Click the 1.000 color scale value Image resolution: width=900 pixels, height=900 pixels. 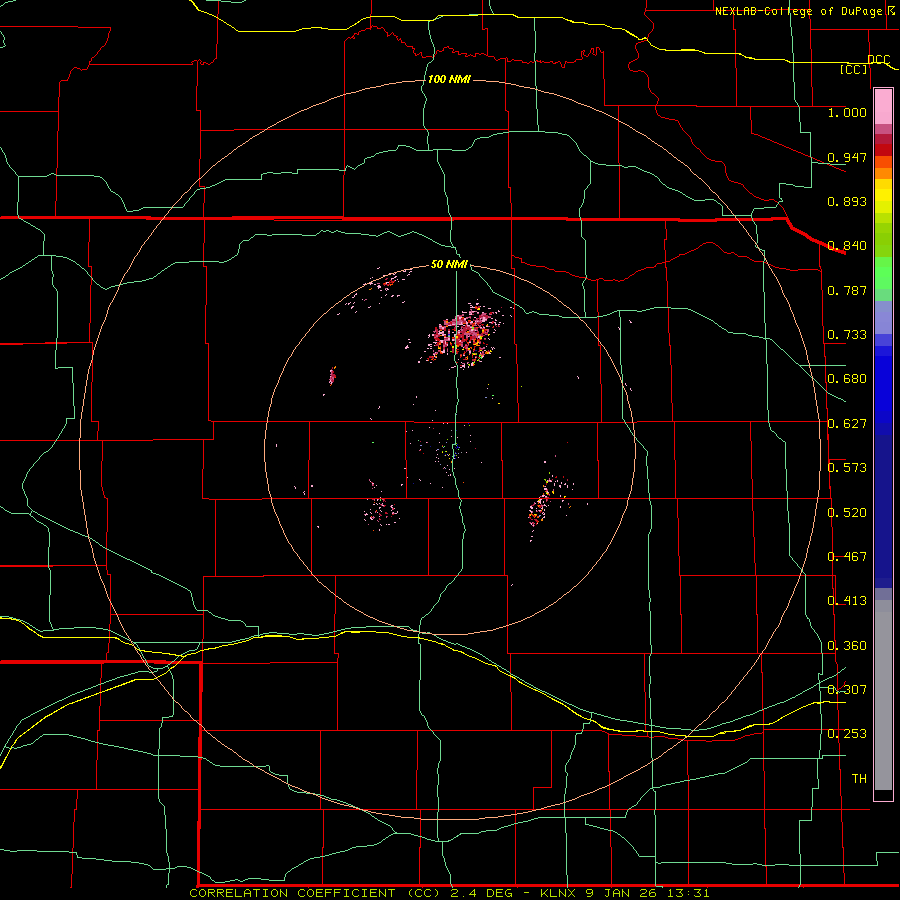(847, 112)
